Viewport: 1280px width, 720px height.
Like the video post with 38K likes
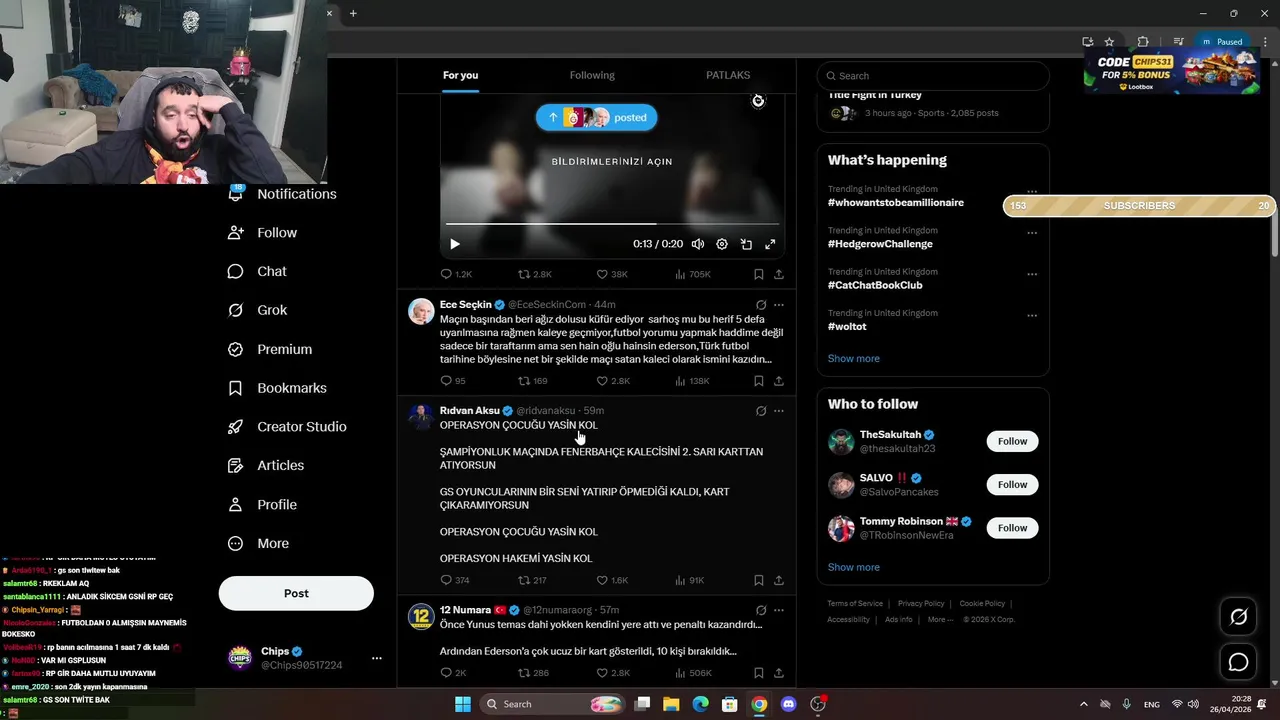(612, 274)
